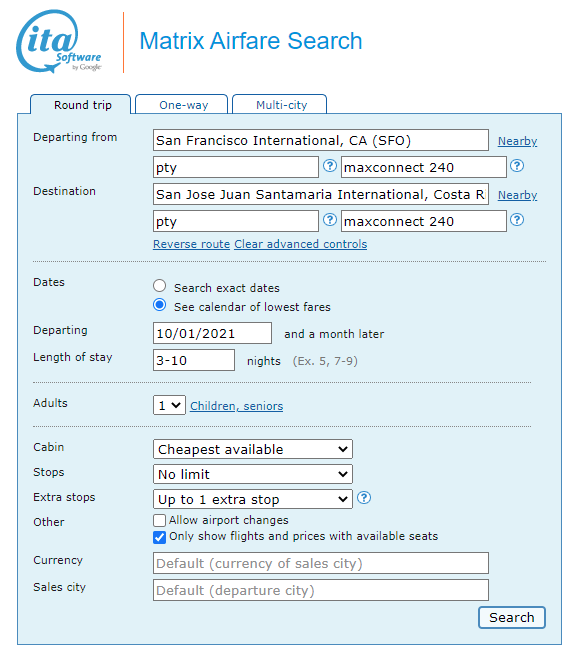Expand the Cabin dropdown
569x660 pixels.
point(253,449)
